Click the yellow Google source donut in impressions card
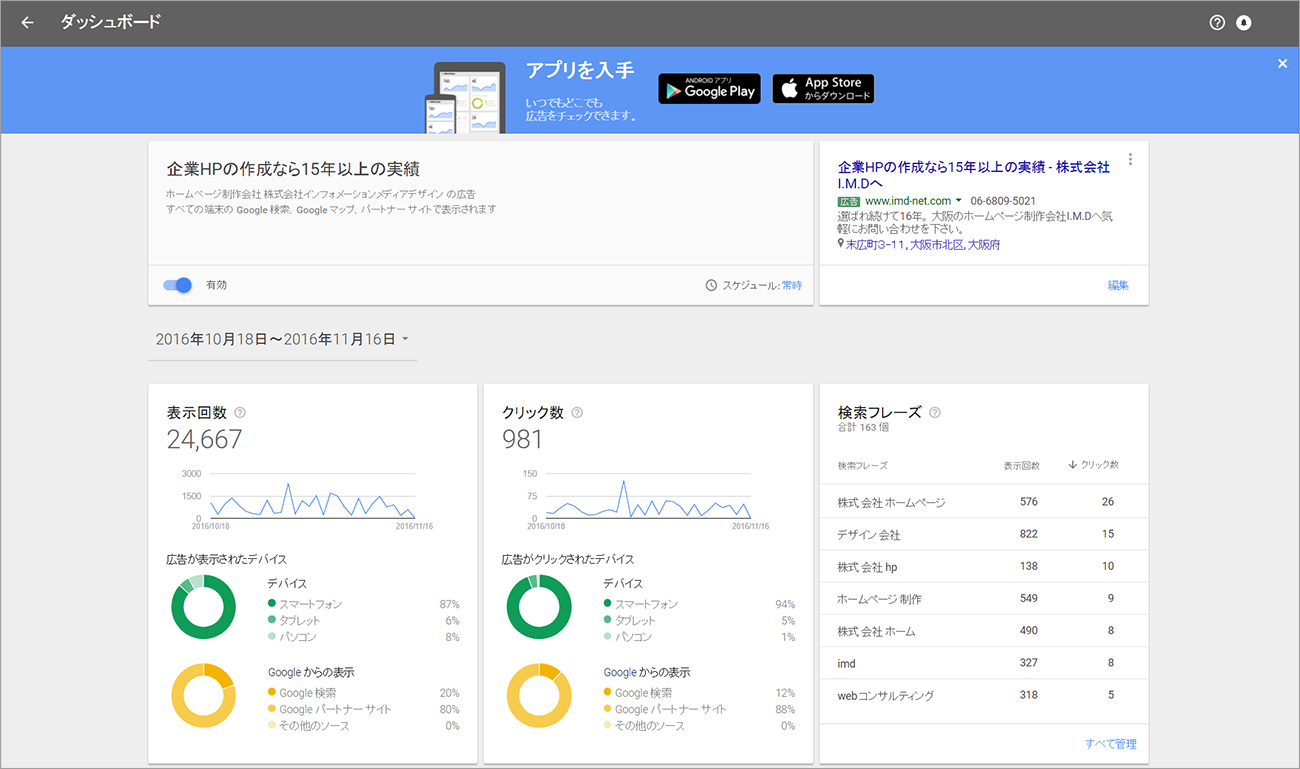This screenshot has height=769, width=1300. tap(204, 695)
